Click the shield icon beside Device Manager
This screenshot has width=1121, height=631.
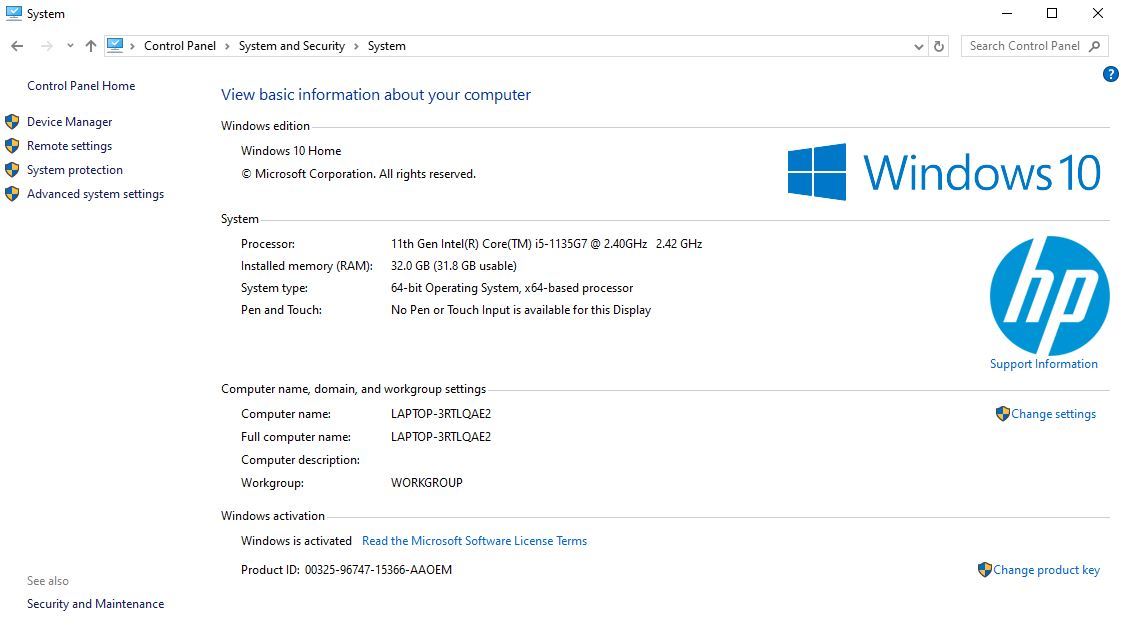[12, 121]
